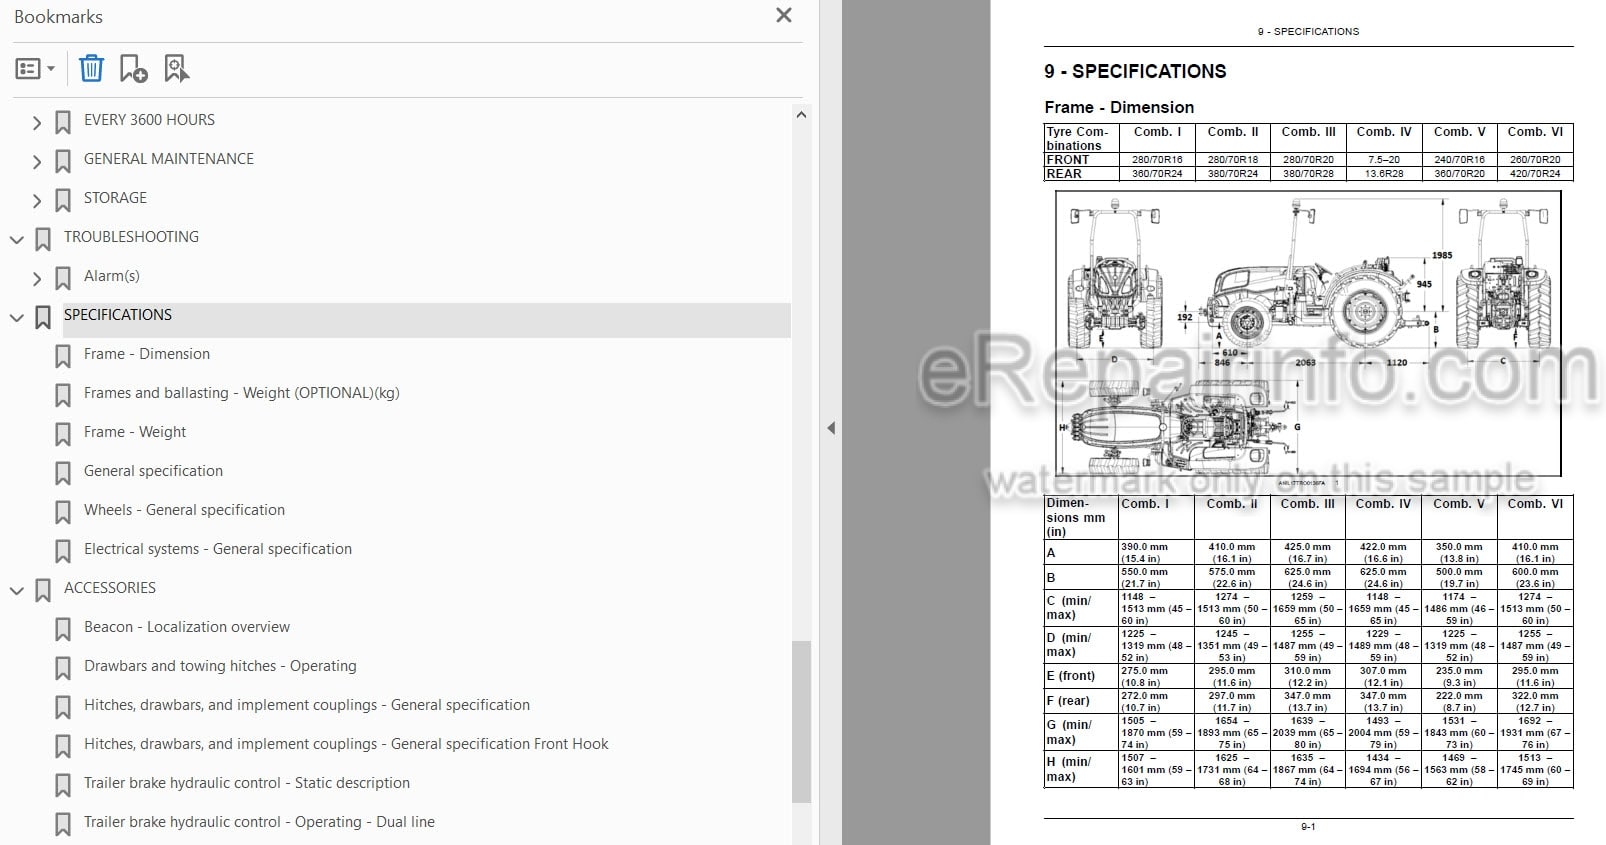Screen dimensions: 1606x845
Task: Open the bookmark options menu
Action: pos(35,69)
